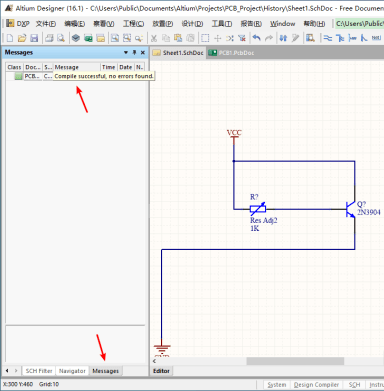
Task: Pin the Messages panel
Action: (x=134, y=52)
